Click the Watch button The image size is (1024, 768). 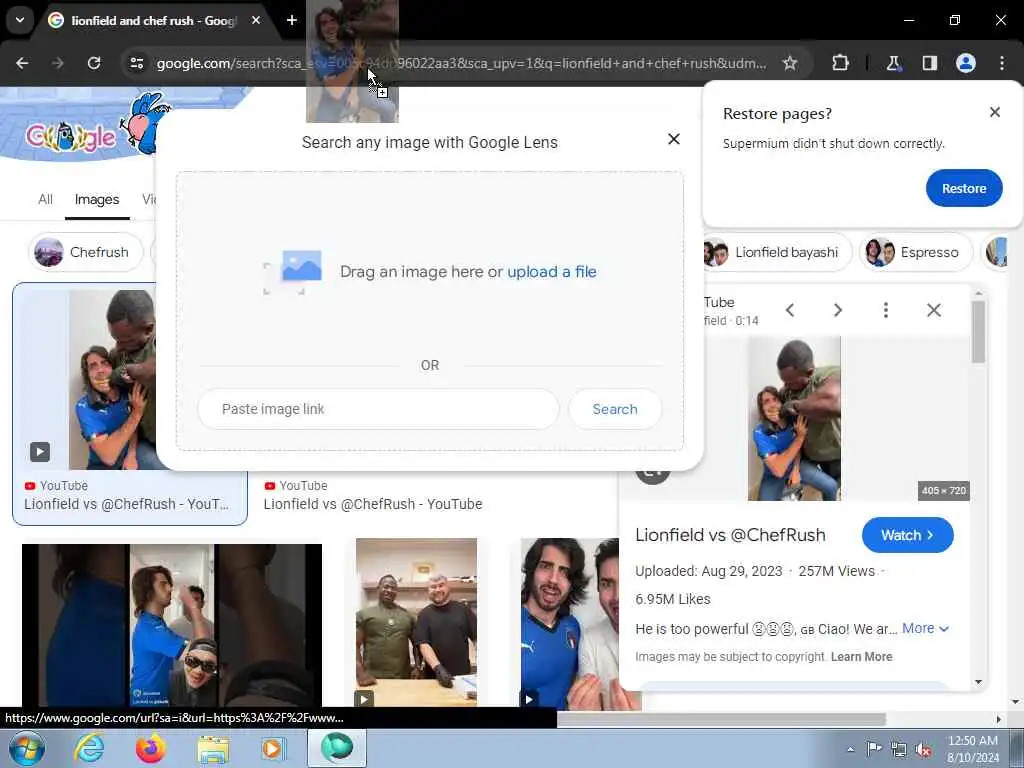tap(907, 535)
